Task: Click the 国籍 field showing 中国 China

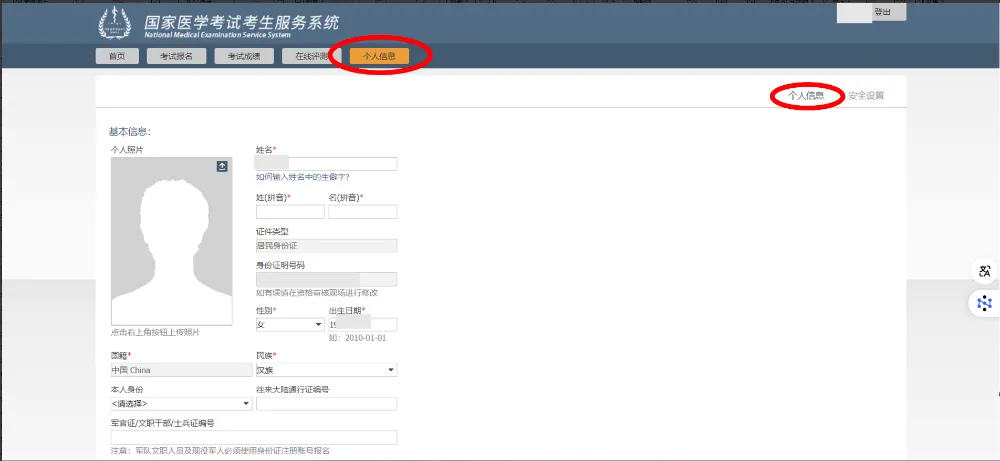Action: [182, 370]
